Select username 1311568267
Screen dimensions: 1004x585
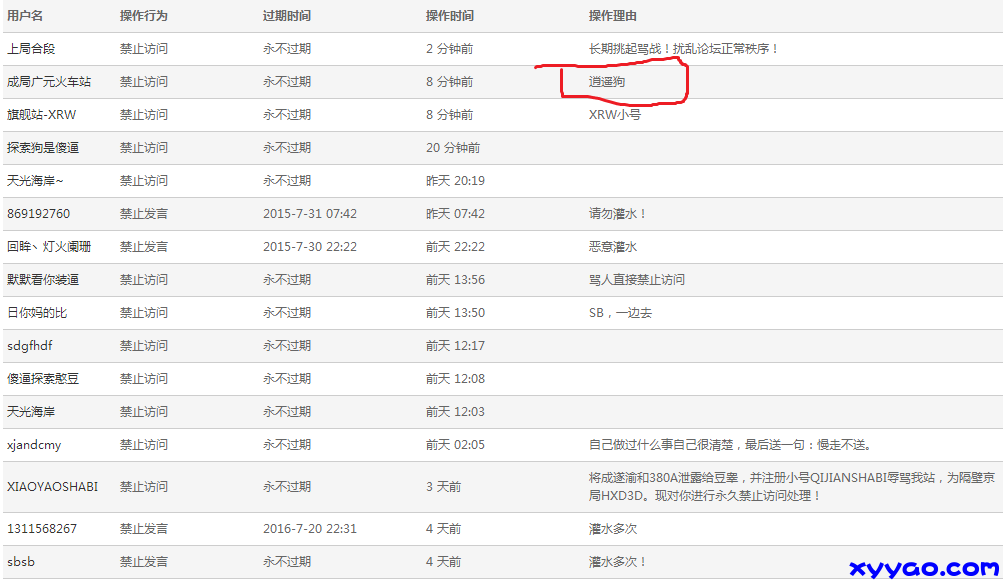(x=42, y=529)
